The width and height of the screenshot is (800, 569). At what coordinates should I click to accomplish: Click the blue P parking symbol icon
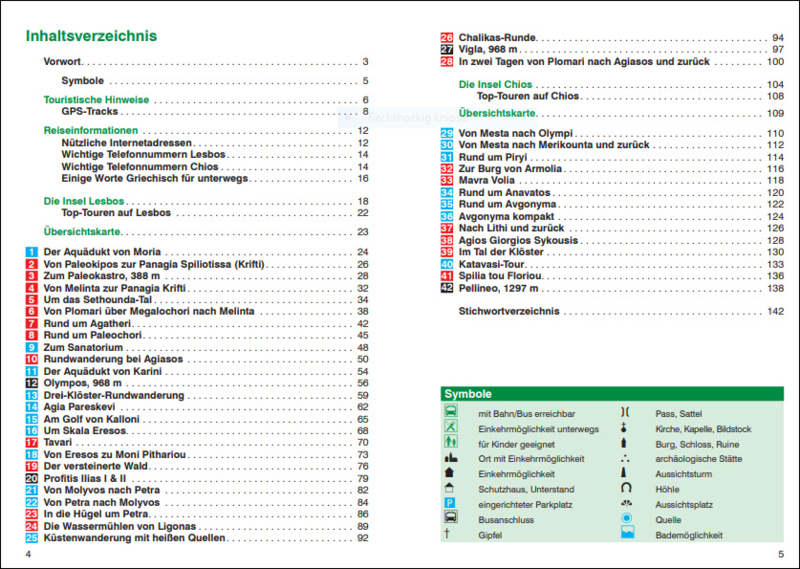(x=449, y=504)
